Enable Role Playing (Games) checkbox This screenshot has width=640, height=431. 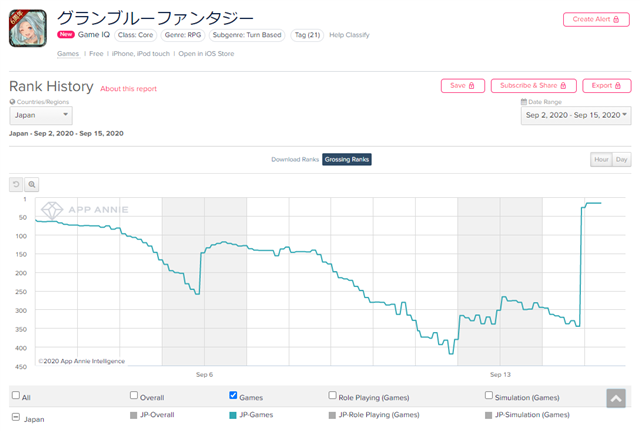[x=333, y=395]
